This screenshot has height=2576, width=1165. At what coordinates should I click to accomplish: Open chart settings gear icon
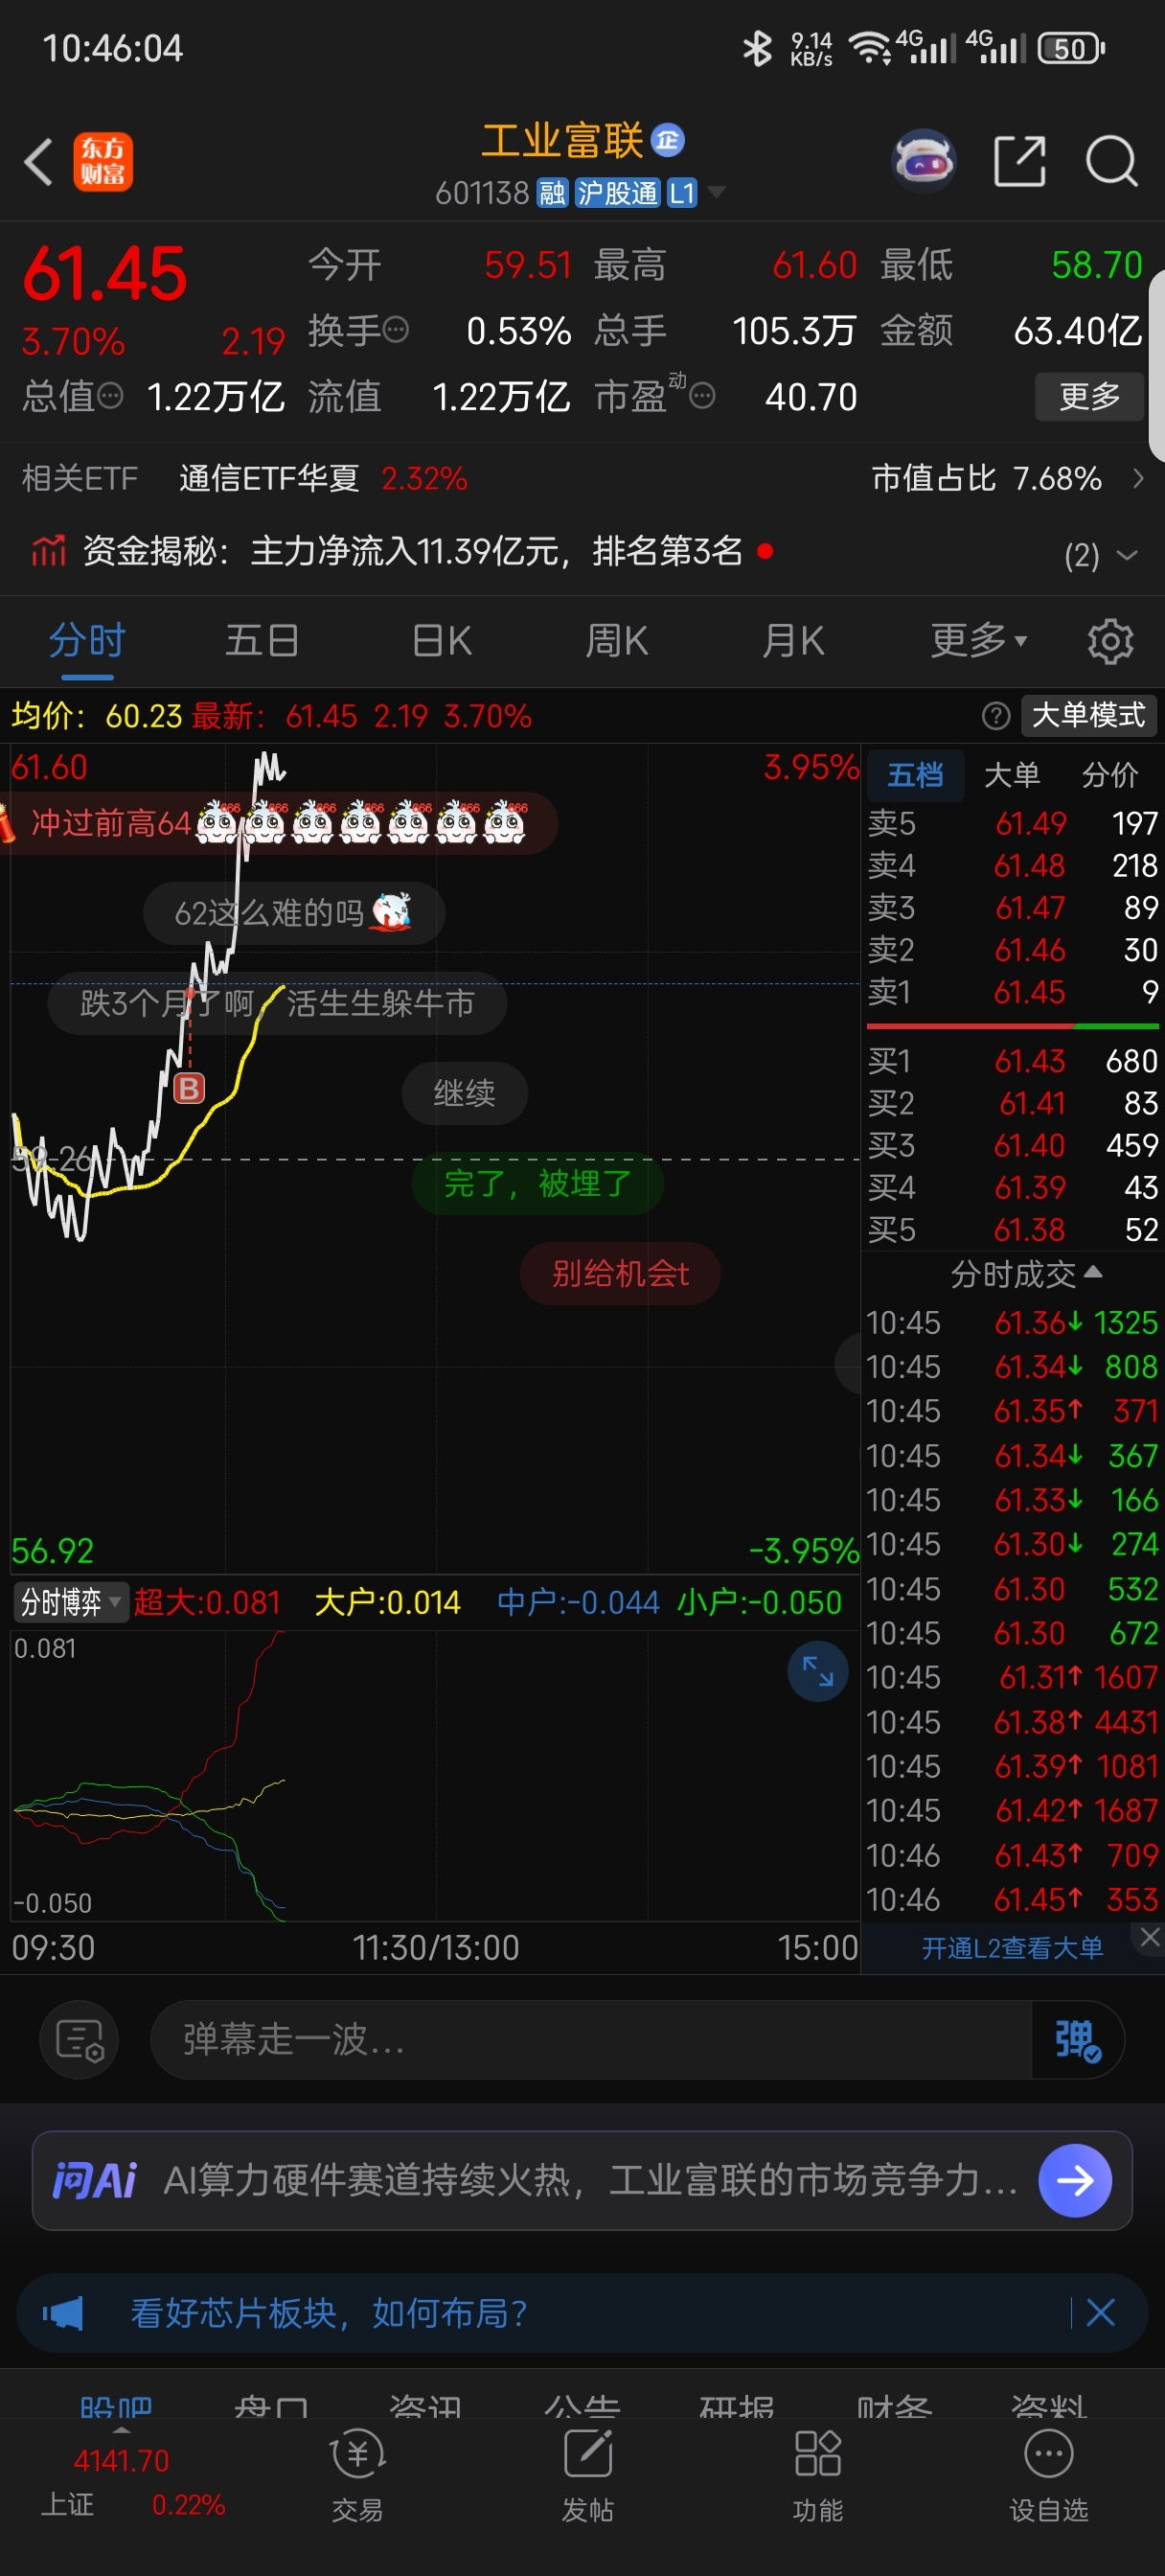(x=1110, y=641)
